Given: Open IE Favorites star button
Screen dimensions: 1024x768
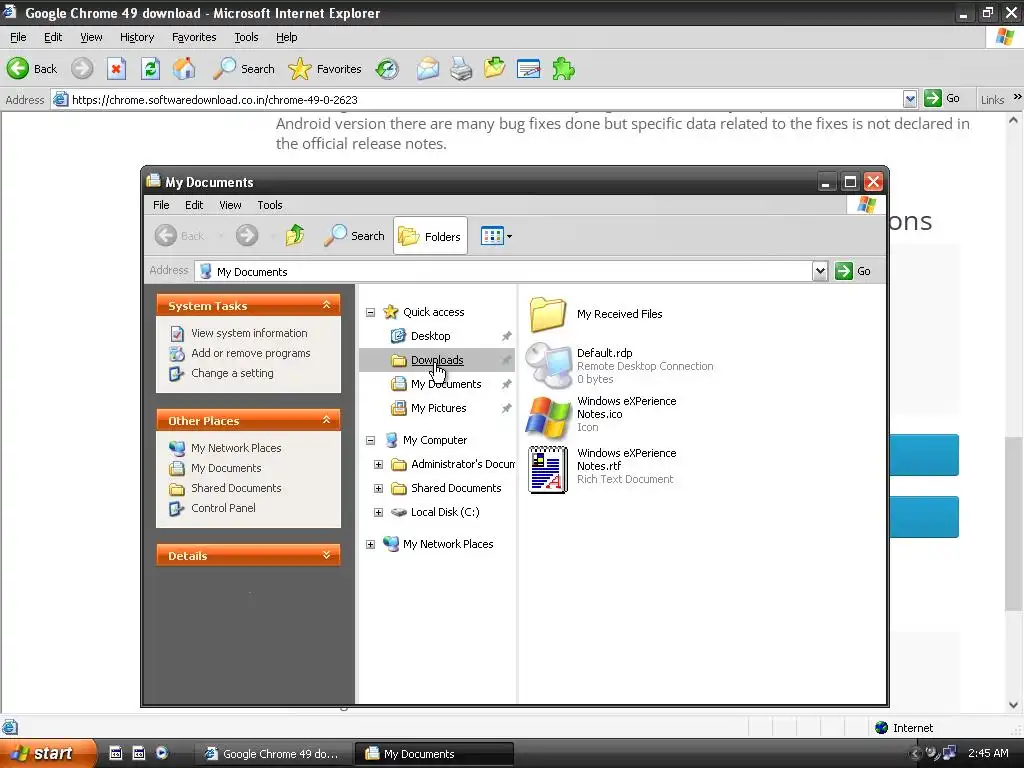Looking at the screenshot, I should coord(325,69).
